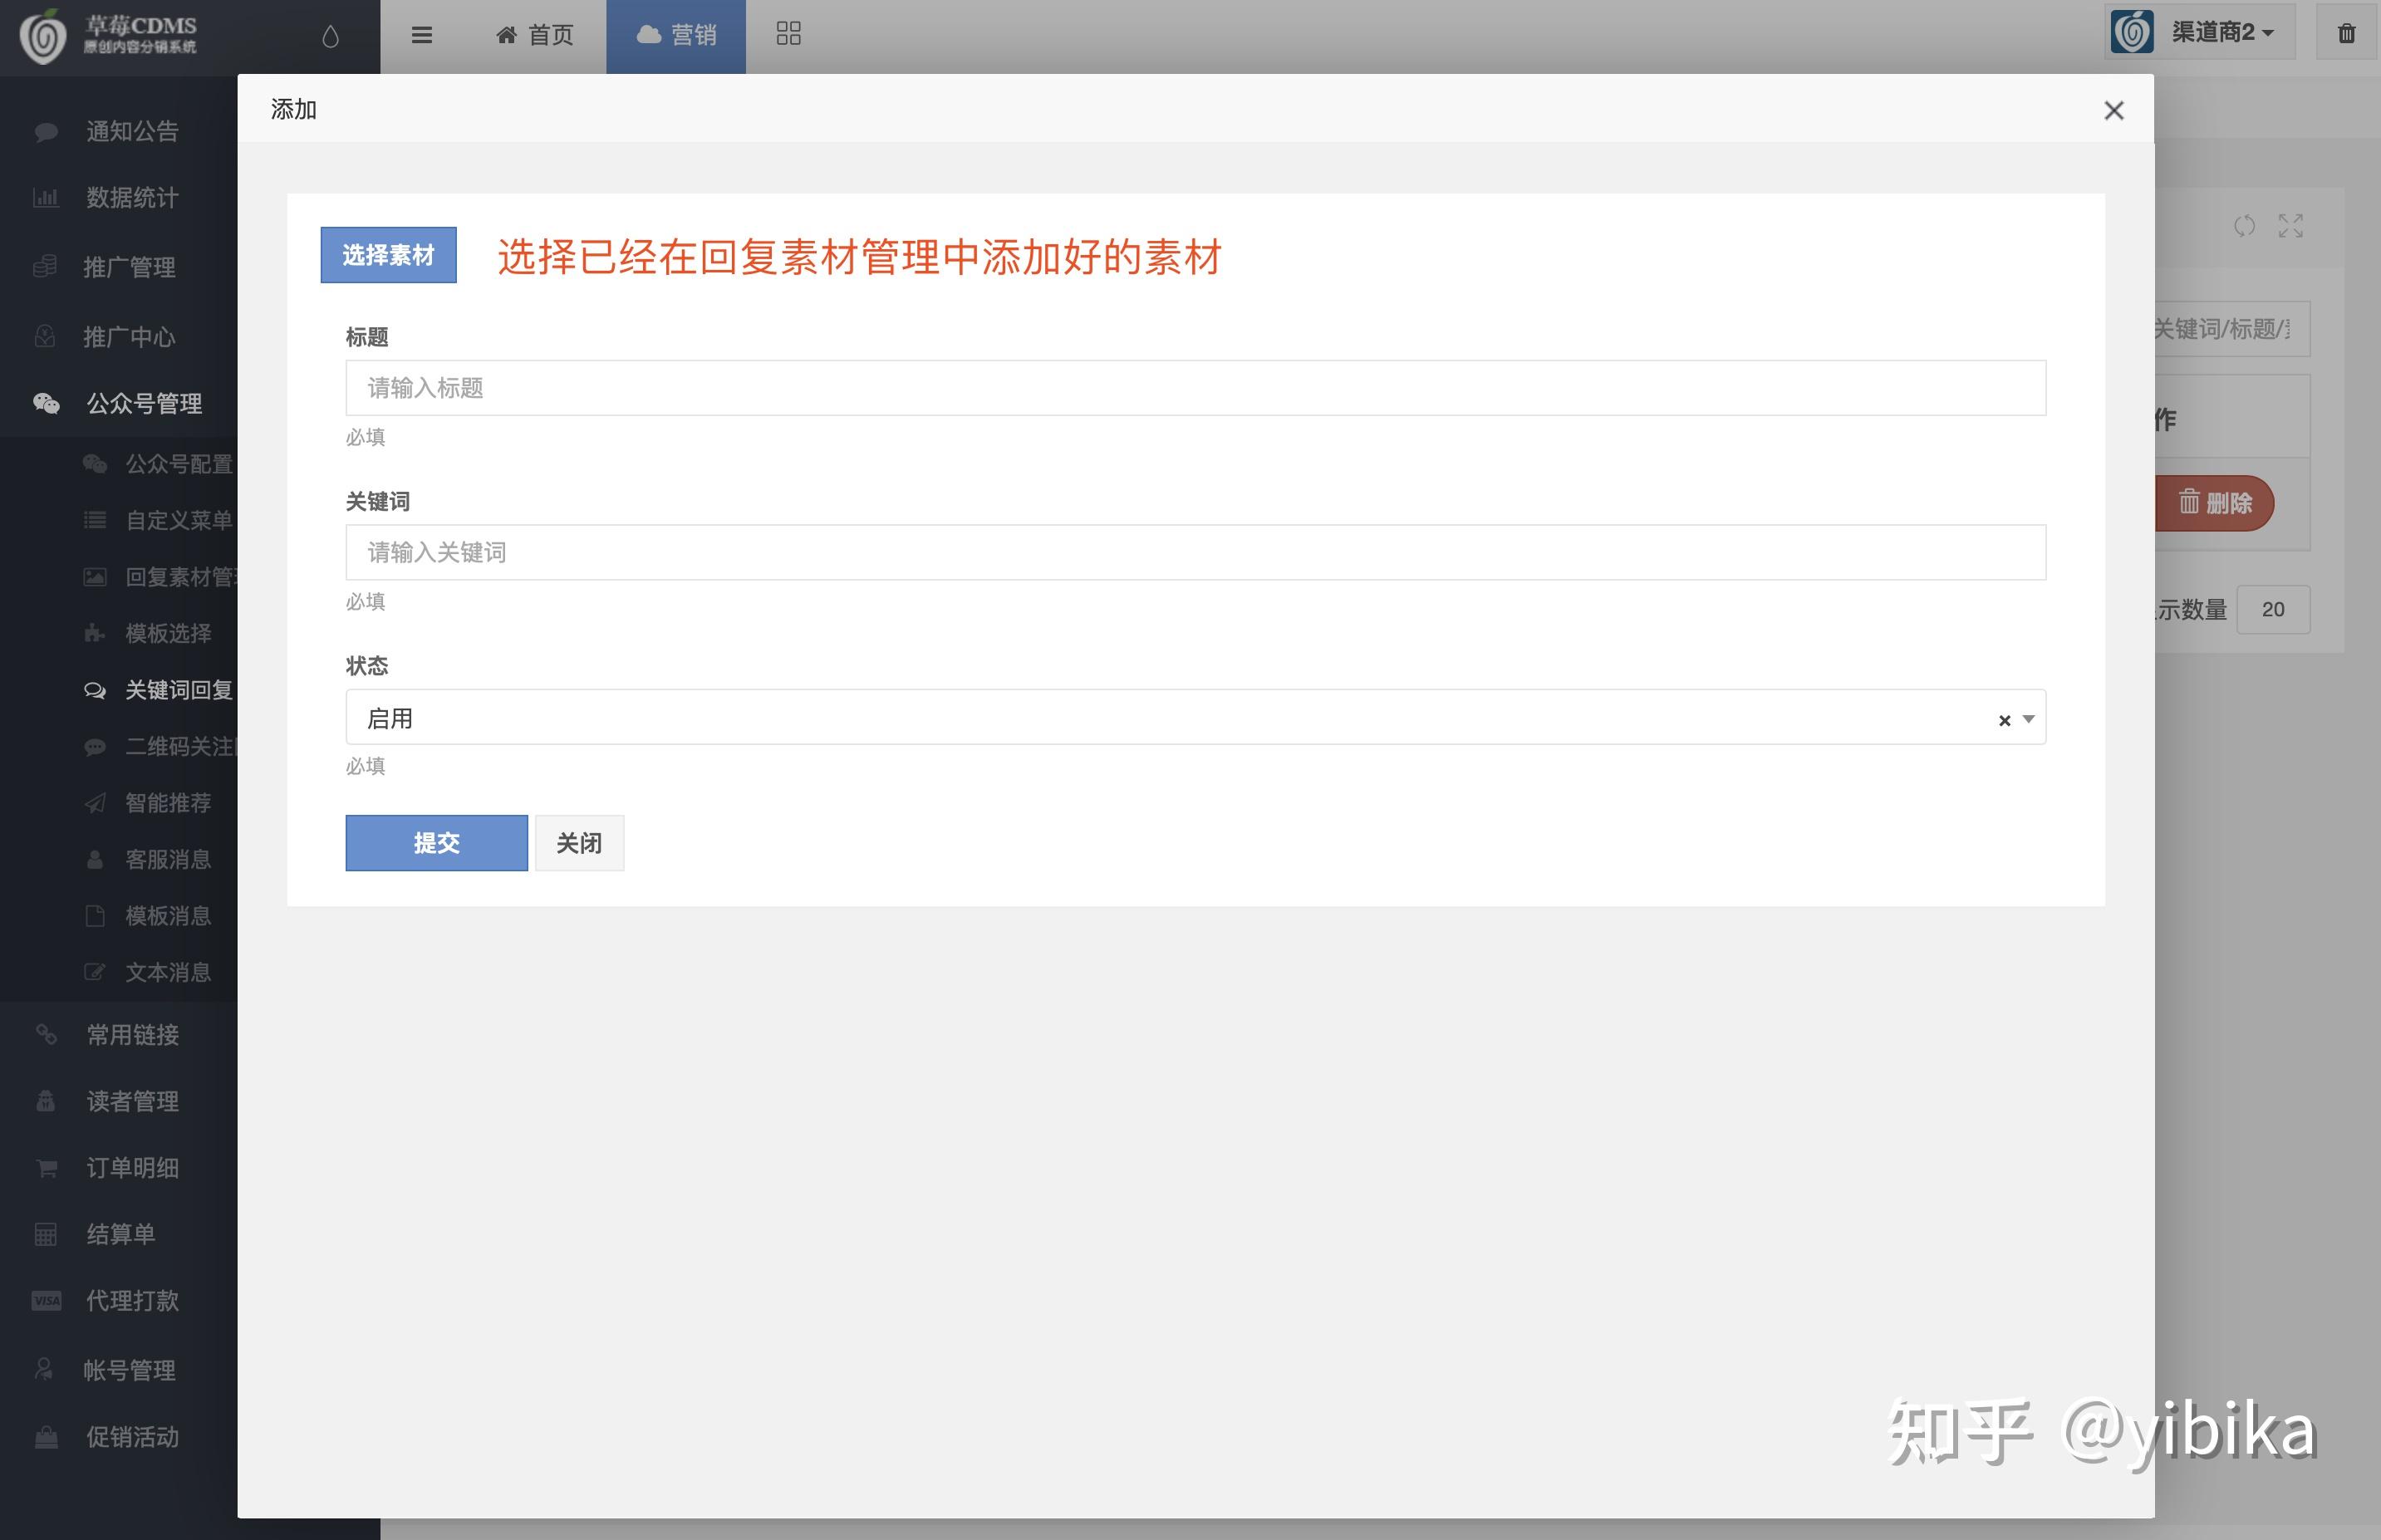Image resolution: width=2381 pixels, height=1540 pixels.
Task: Click the 选择素材 button
Action: [x=388, y=255]
